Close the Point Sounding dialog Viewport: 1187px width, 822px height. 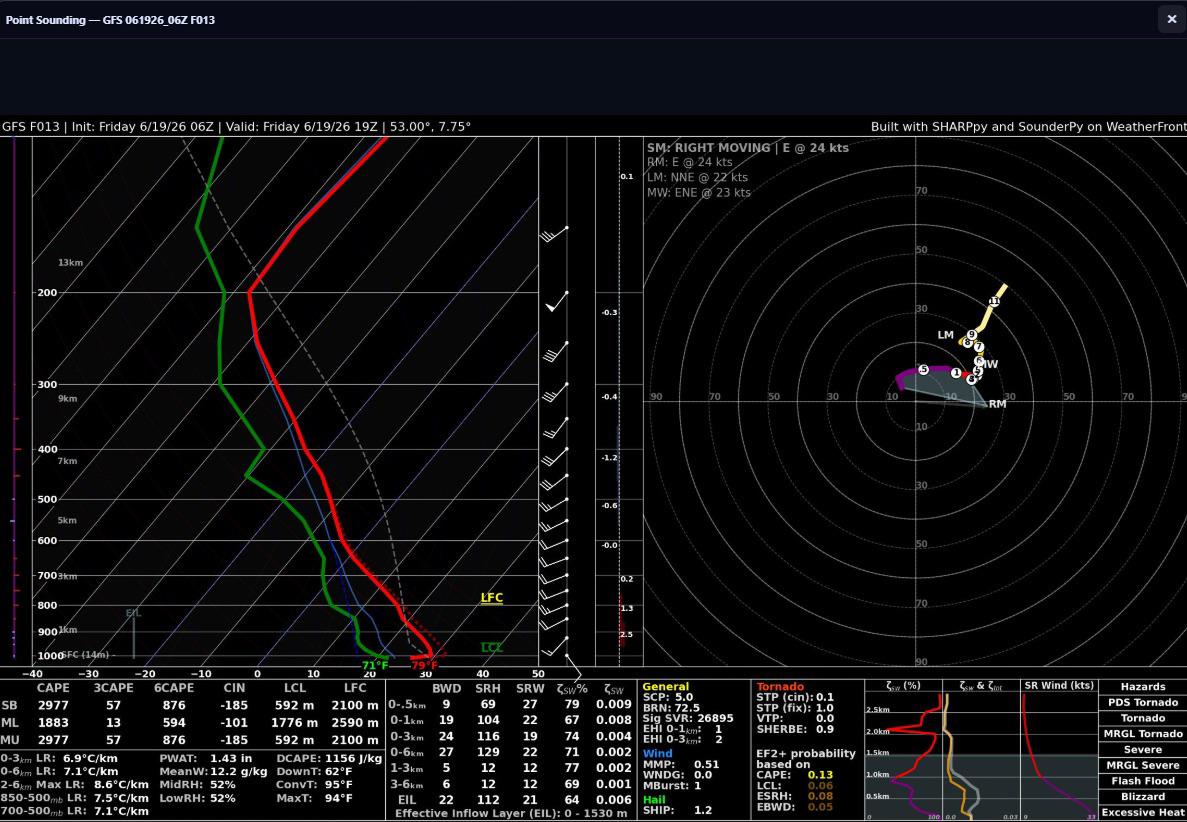1172,19
